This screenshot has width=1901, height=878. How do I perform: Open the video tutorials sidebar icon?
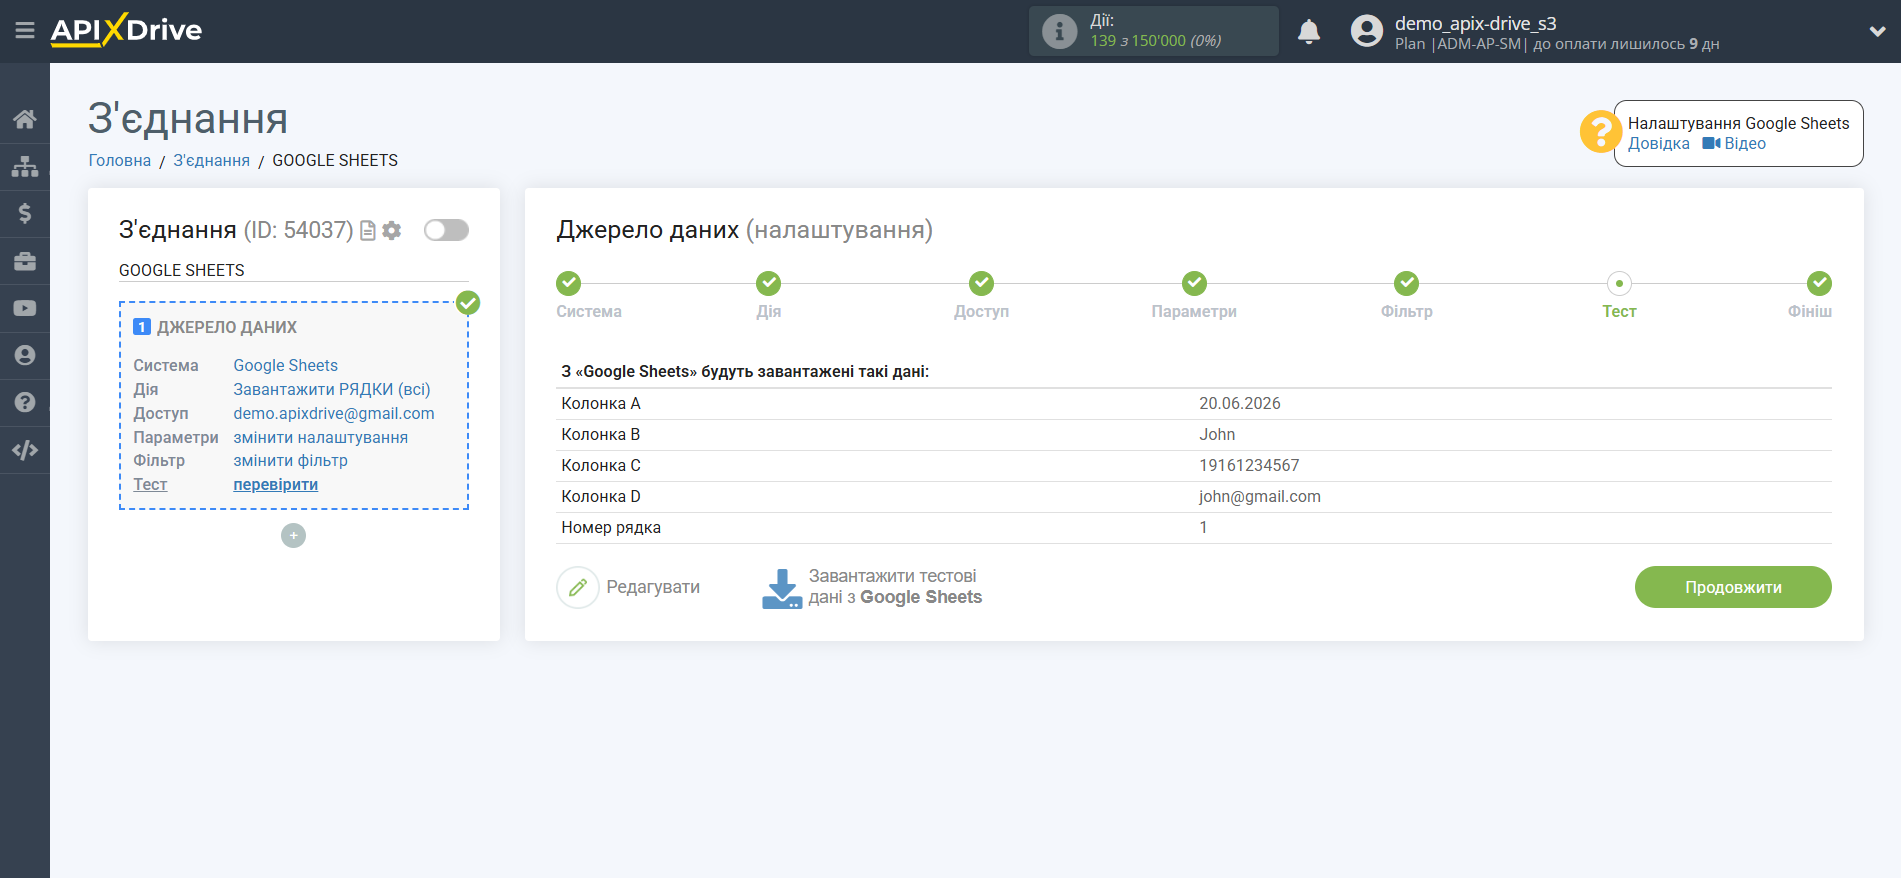pos(25,308)
